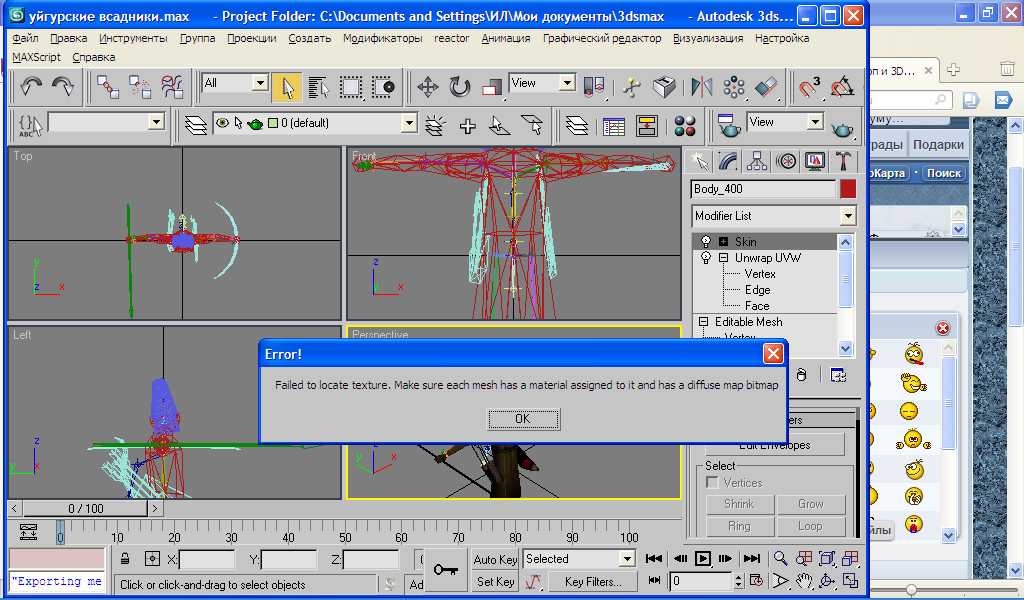
Task: Open the Hierarchy panel tab icon
Action: (757, 161)
